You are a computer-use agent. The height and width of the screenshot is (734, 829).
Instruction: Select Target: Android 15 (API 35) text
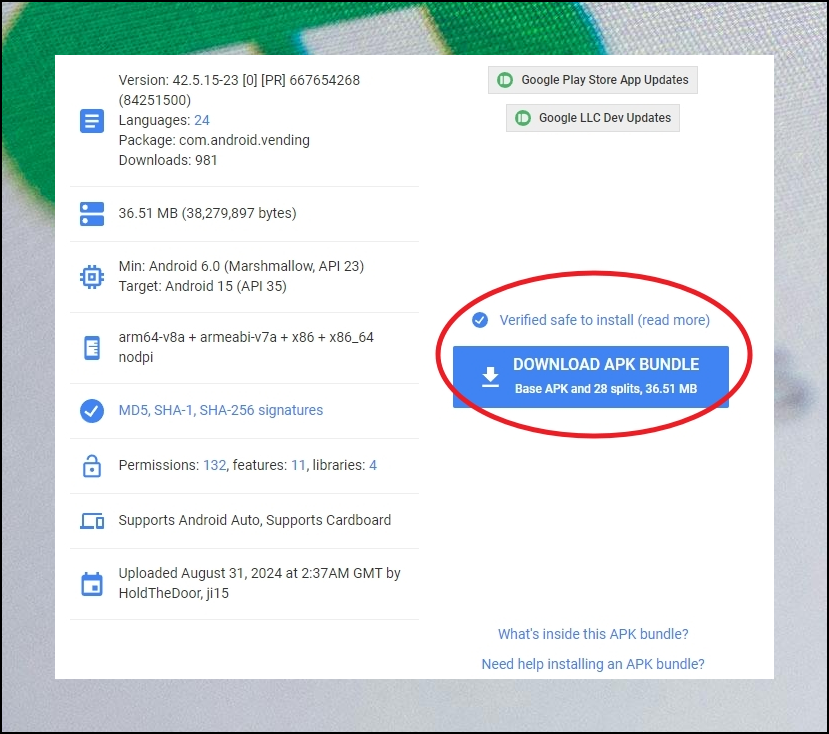point(202,286)
